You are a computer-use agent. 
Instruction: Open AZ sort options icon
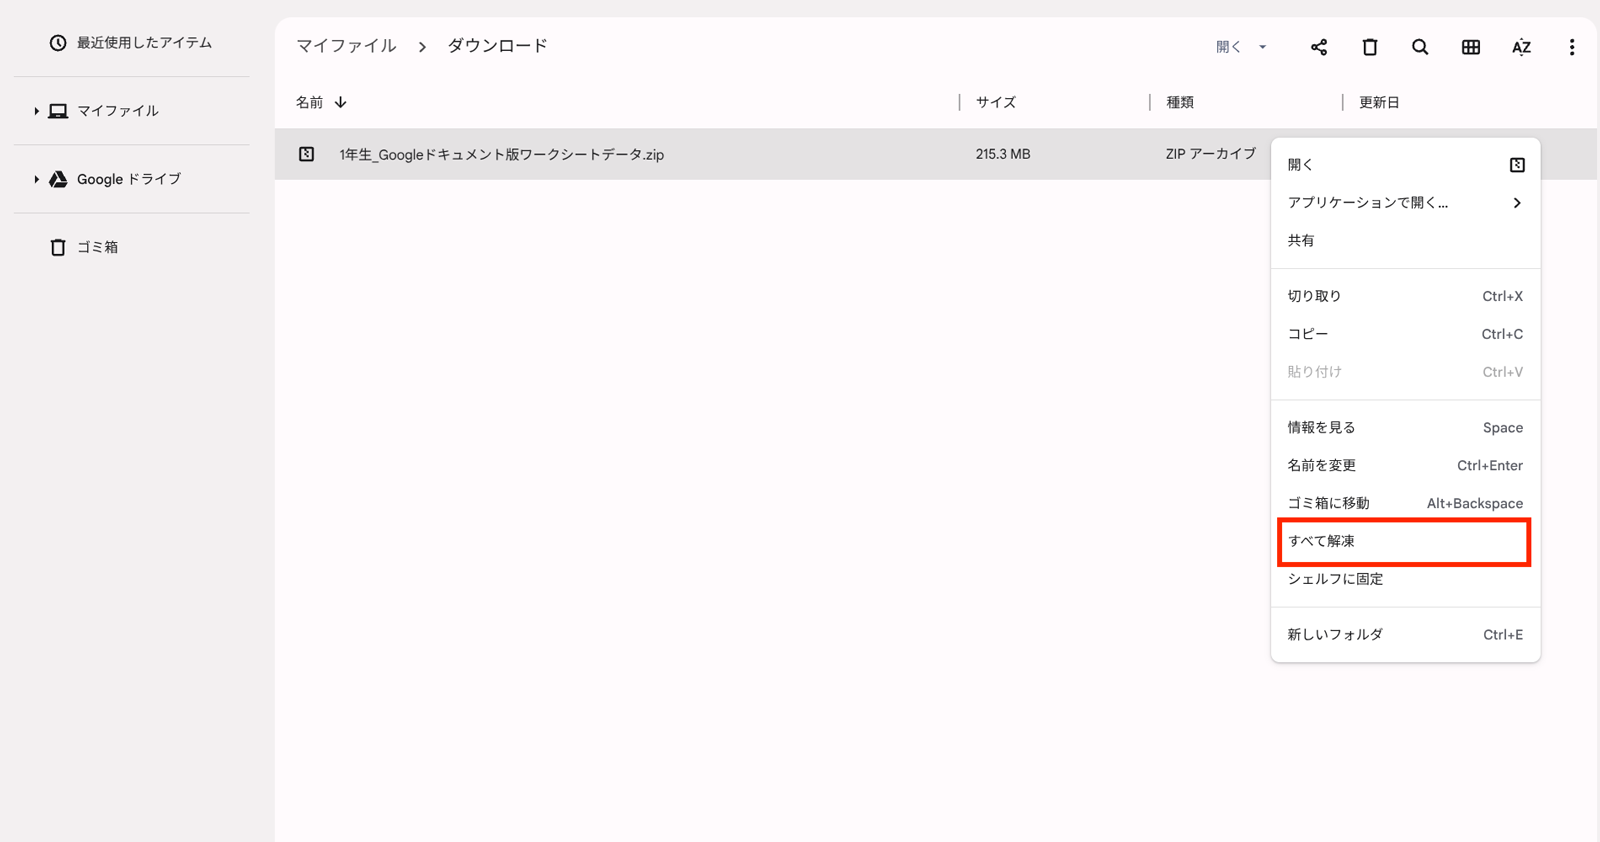tap(1521, 47)
